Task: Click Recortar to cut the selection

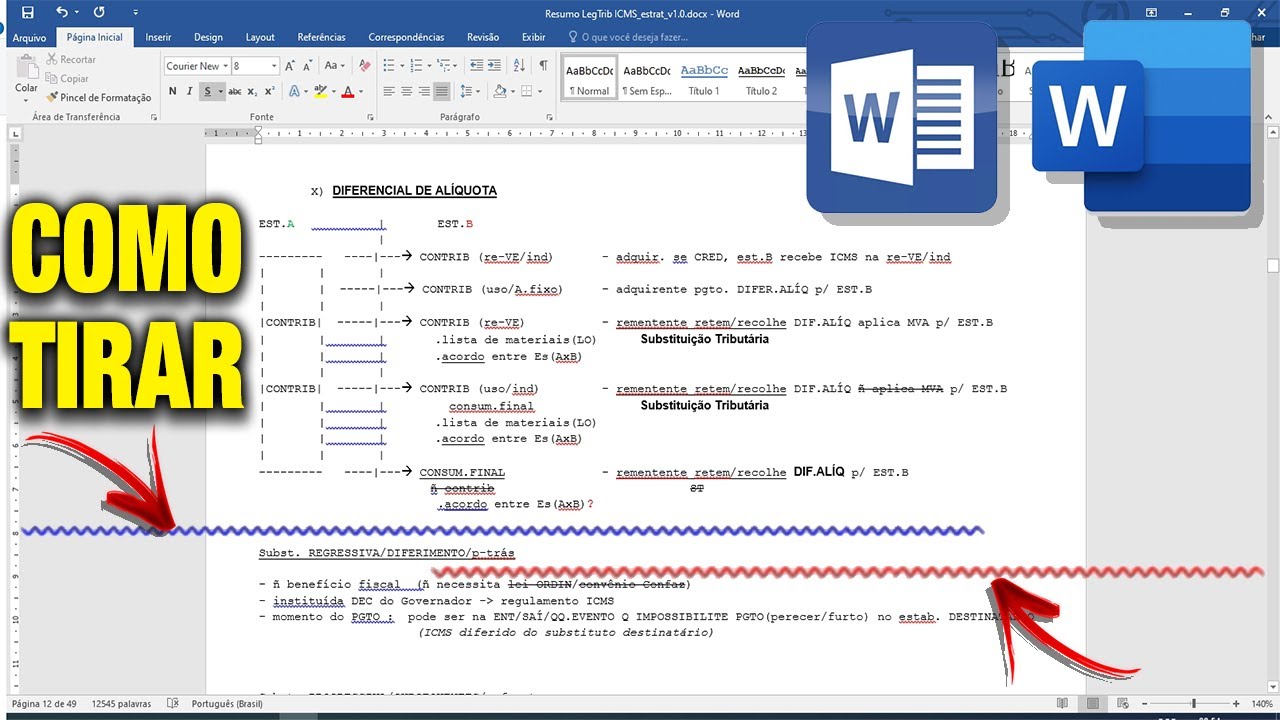Action: 71,59
